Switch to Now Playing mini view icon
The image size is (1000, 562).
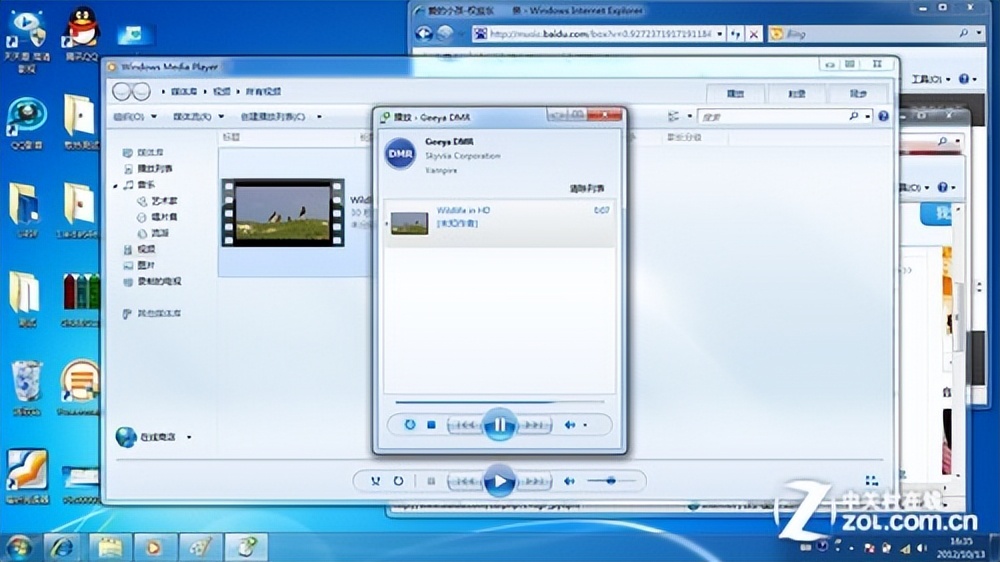(871, 481)
